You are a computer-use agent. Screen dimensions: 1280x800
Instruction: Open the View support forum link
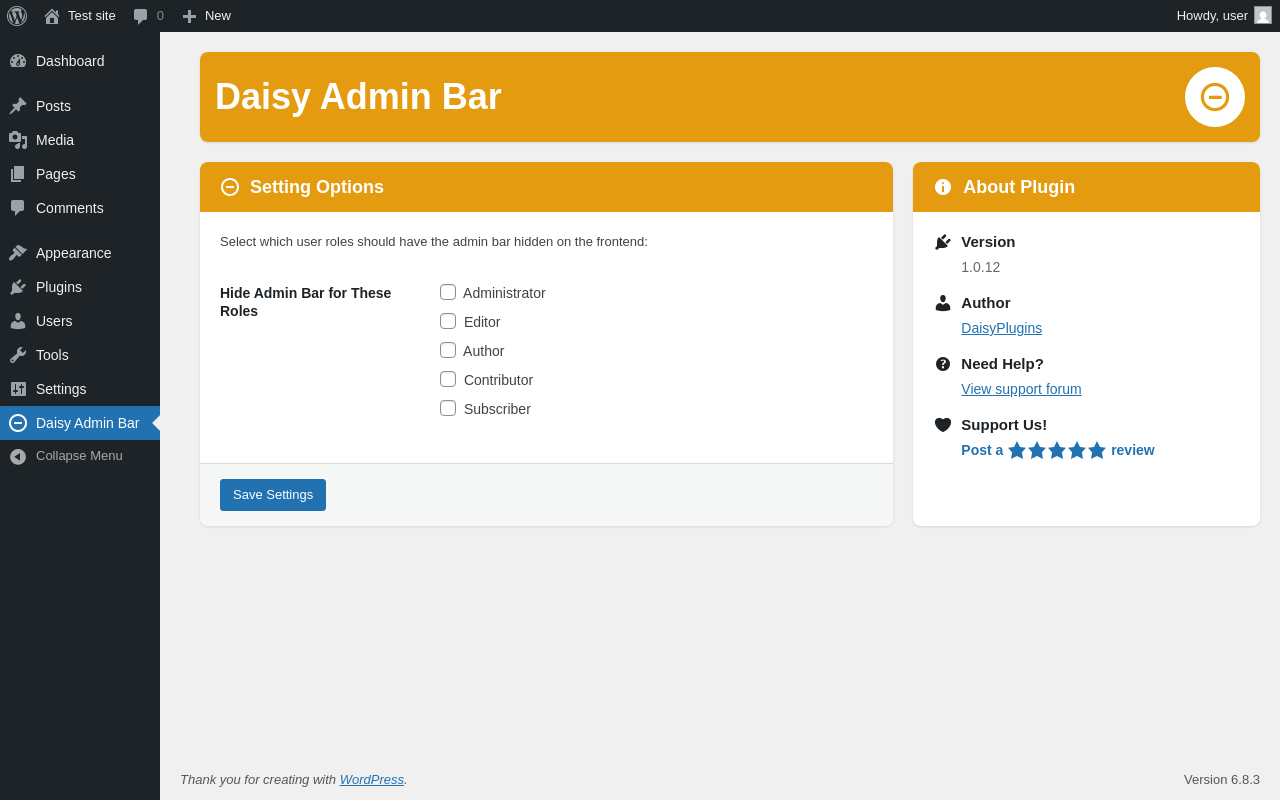pyautogui.click(x=1021, y=389)
